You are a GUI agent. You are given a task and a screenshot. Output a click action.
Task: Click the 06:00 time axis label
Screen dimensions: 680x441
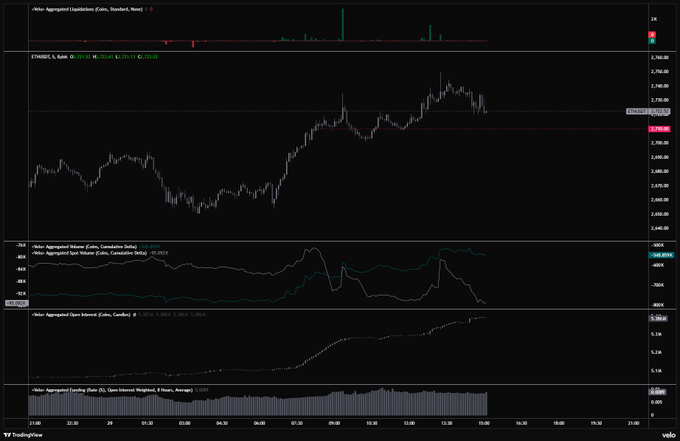coord(259,423)
